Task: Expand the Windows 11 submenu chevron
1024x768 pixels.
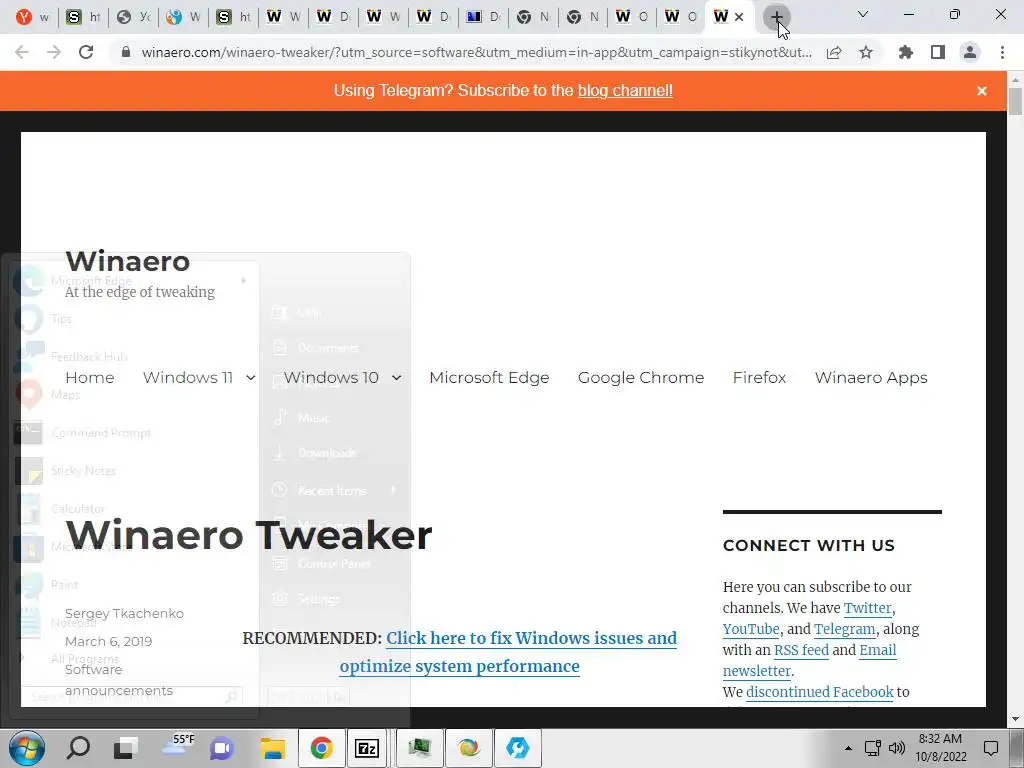Action: click(251, 377)
